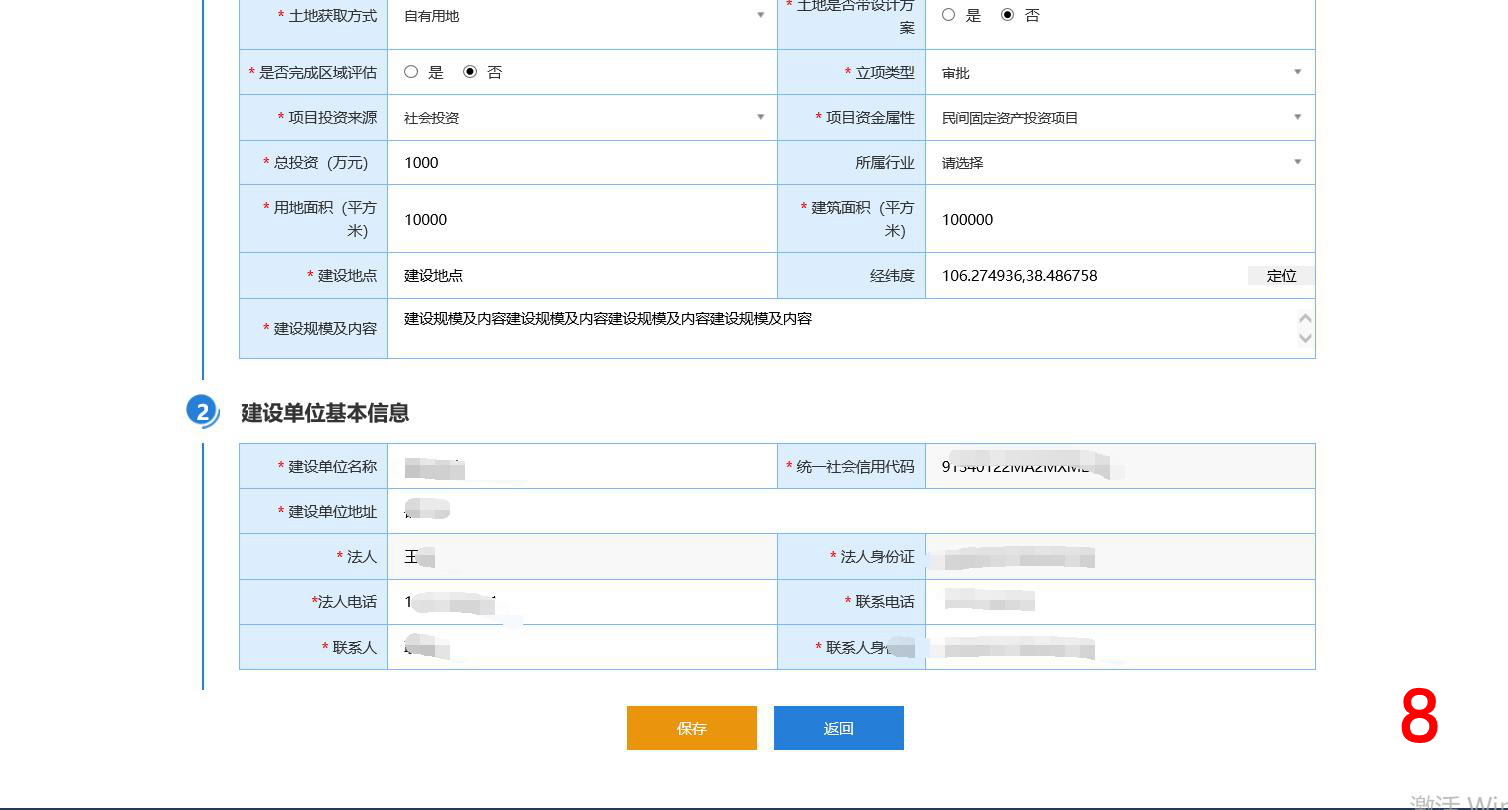Click the blue 返回 button
The image size is (1508, 810).
click(x=838, y=728)
